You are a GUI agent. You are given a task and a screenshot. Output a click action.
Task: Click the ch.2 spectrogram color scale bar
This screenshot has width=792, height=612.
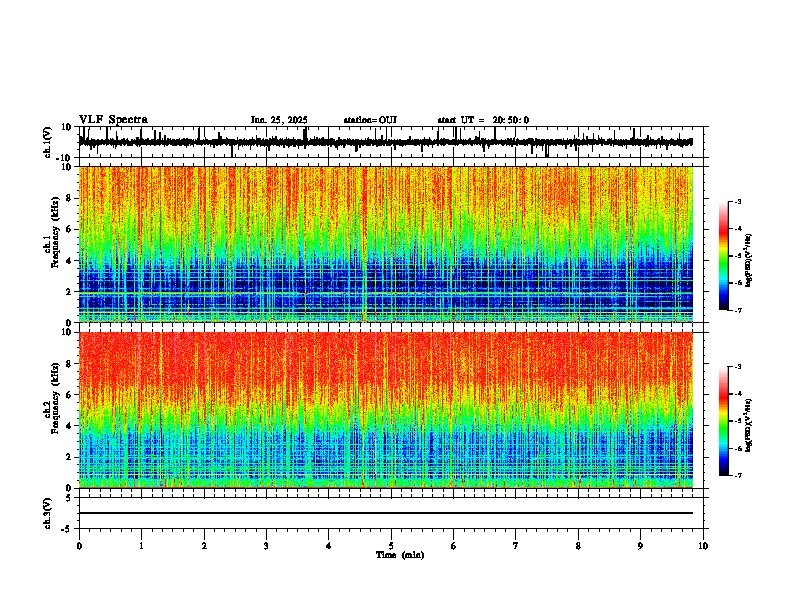(x=724, y=421)
